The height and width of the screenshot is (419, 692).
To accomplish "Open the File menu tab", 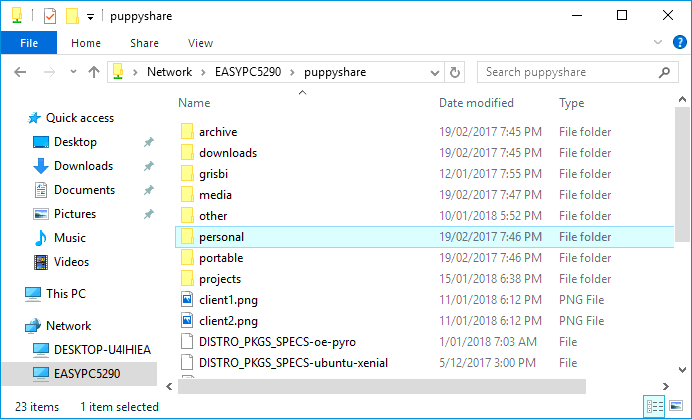I will click(29, 43).
